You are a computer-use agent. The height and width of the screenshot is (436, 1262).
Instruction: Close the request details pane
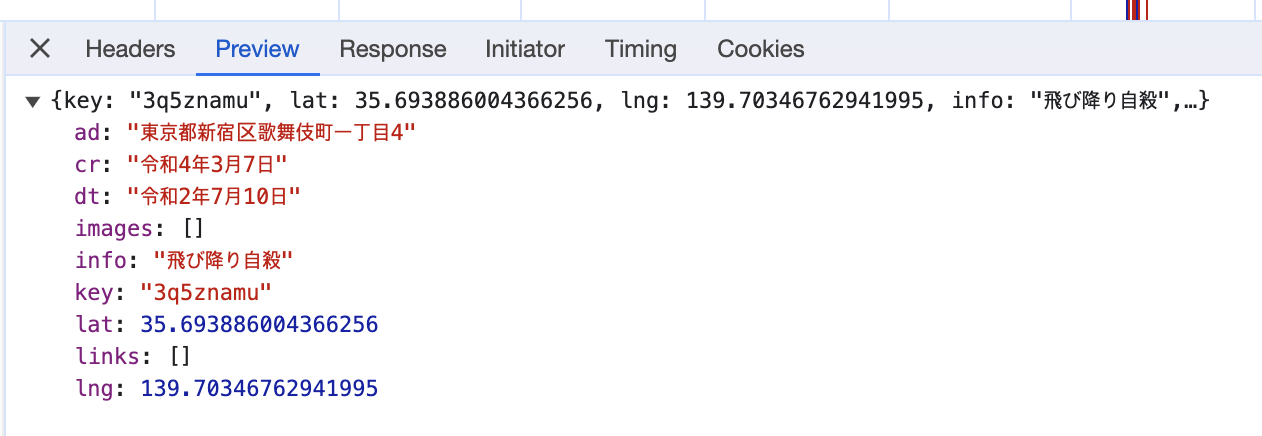pyautogui.click(x=40, y=48)
